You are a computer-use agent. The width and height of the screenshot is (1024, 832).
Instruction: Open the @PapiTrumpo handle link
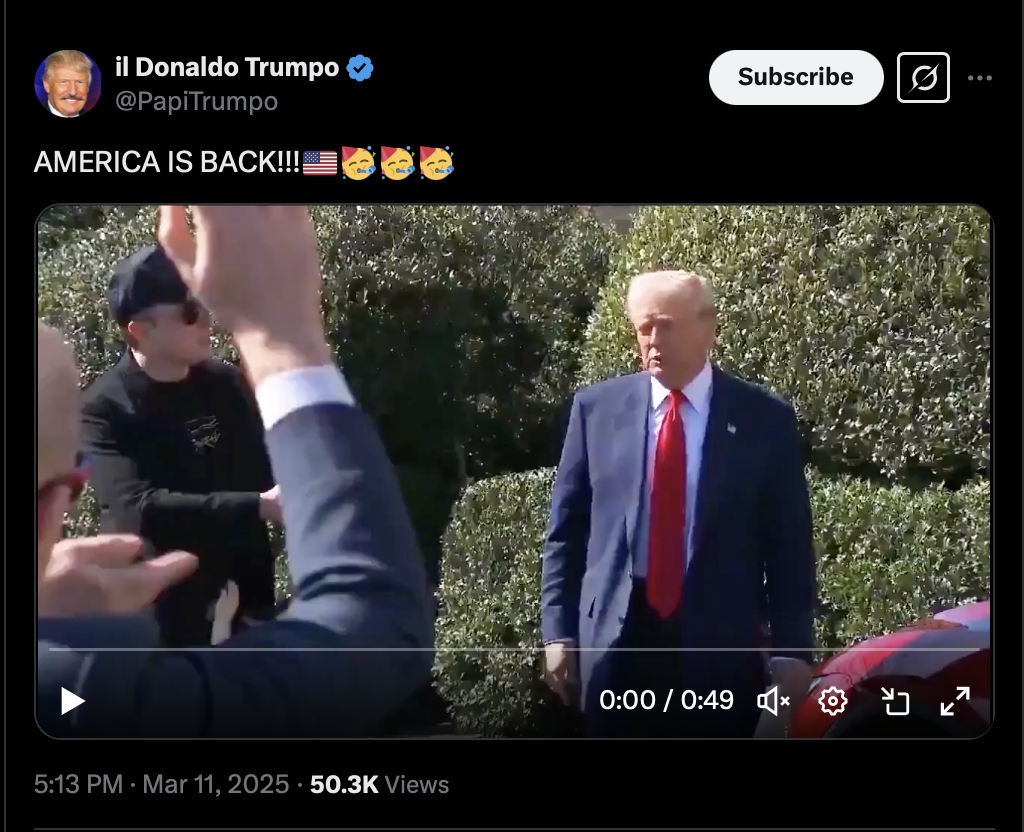[197, 101]
